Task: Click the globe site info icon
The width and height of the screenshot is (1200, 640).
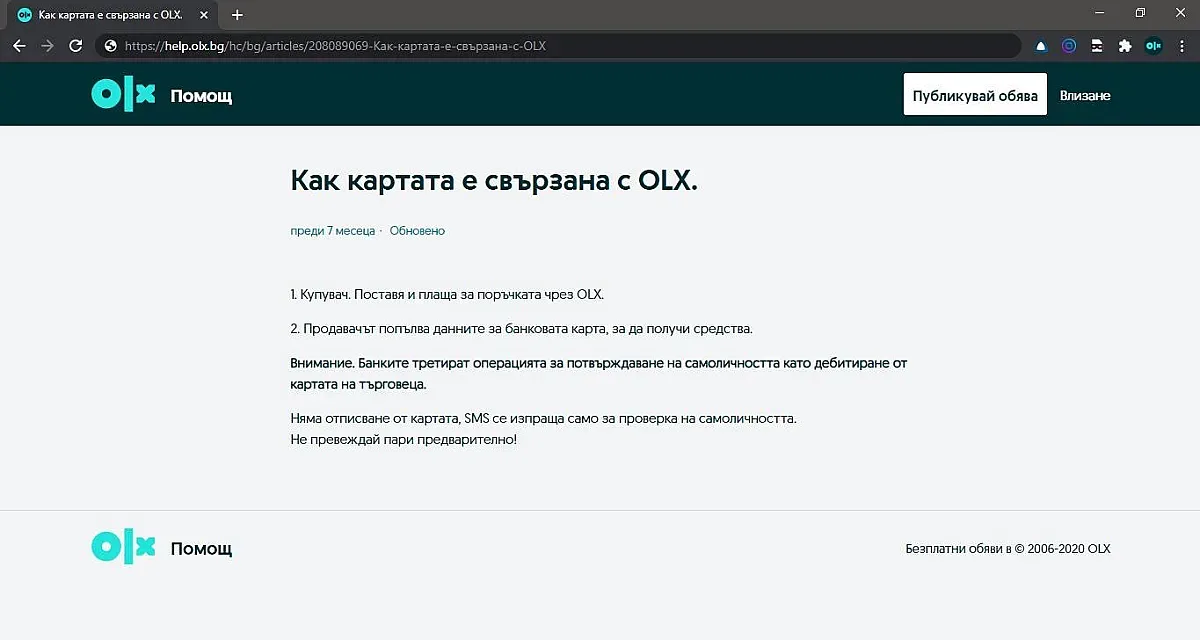Action: 110,46
